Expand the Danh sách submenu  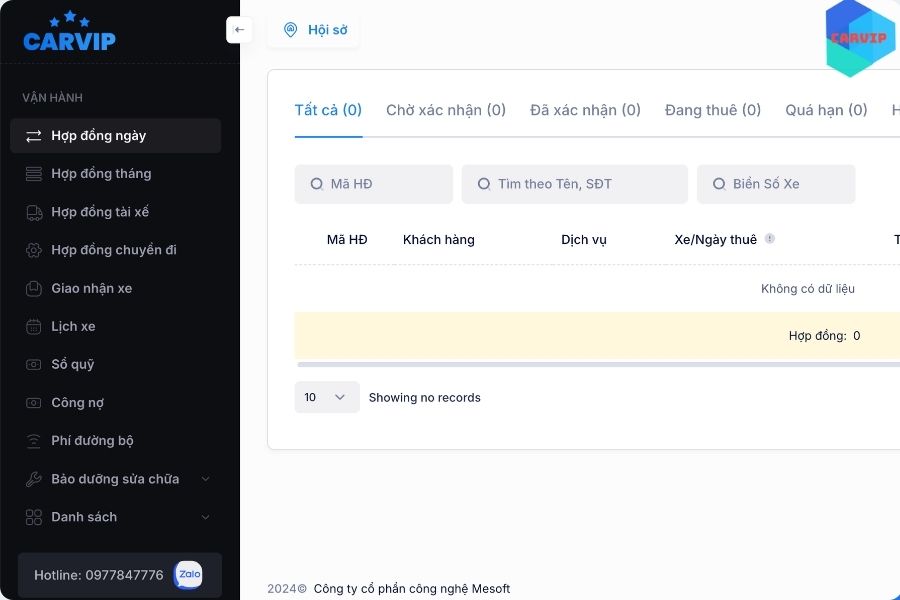coord(205,517)
